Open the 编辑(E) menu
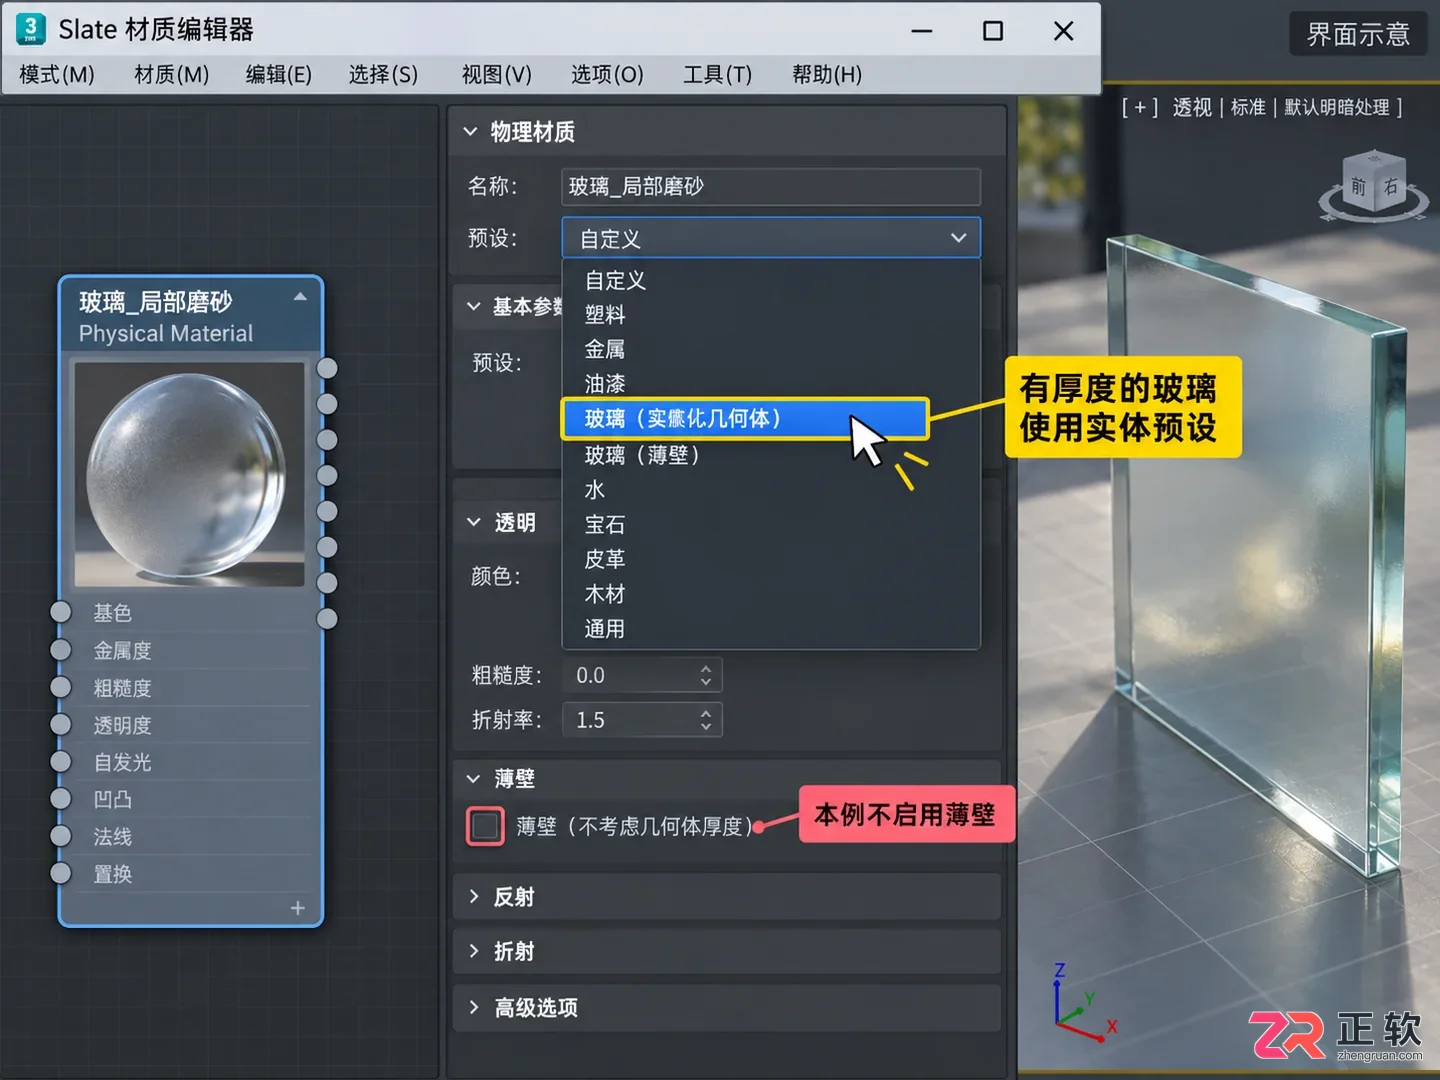 279,75
